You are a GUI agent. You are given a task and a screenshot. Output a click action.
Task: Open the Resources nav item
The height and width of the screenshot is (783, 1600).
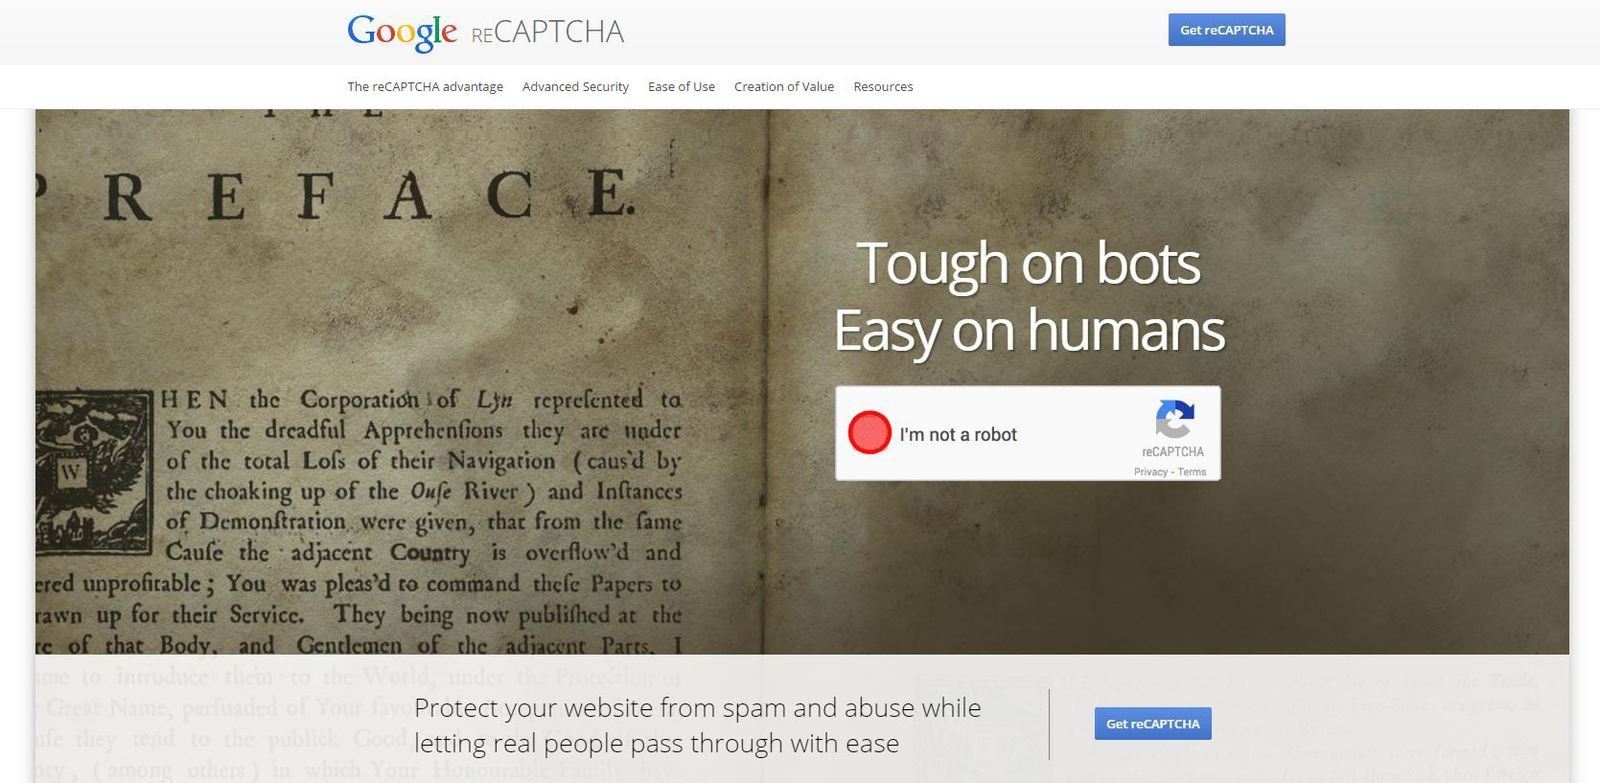pyautogui.click(x=883, y=87)
